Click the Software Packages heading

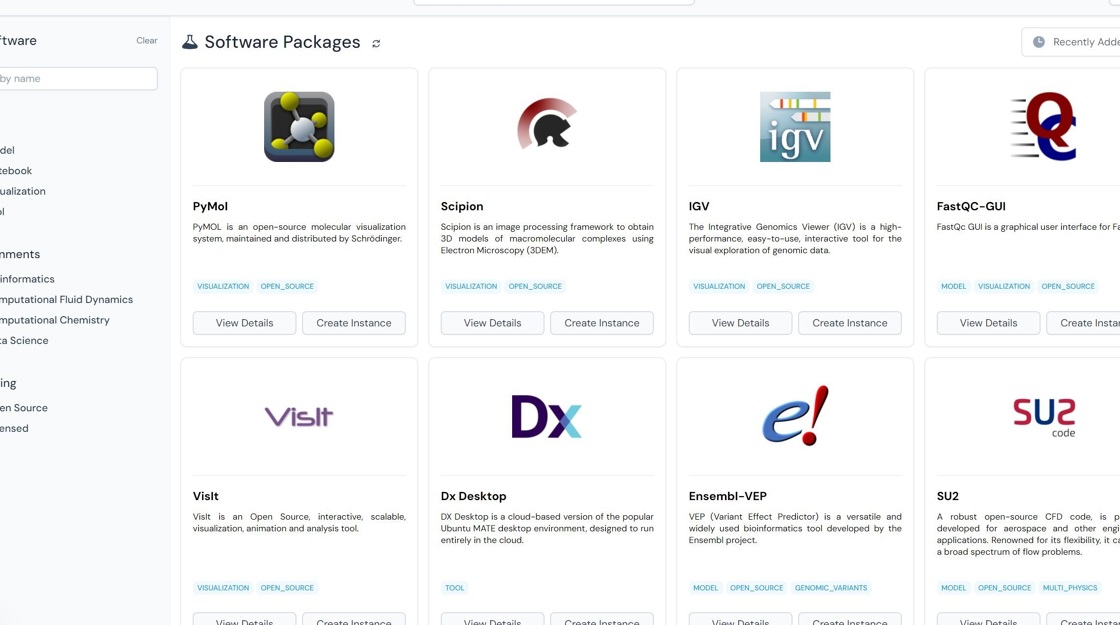click(x=282, y=42)
